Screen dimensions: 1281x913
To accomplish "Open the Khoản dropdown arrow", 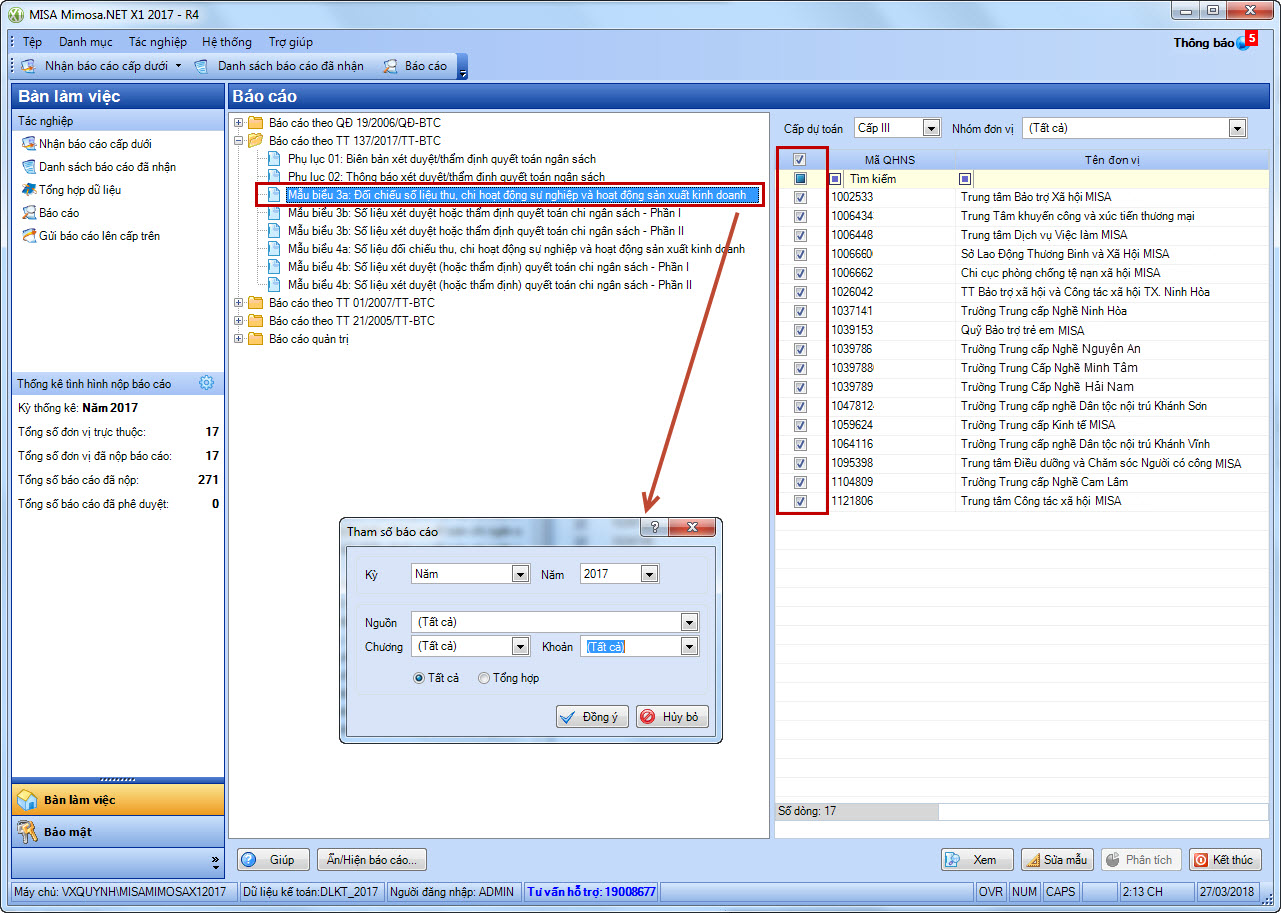I will pyautogui.click(x=688, y=647).
